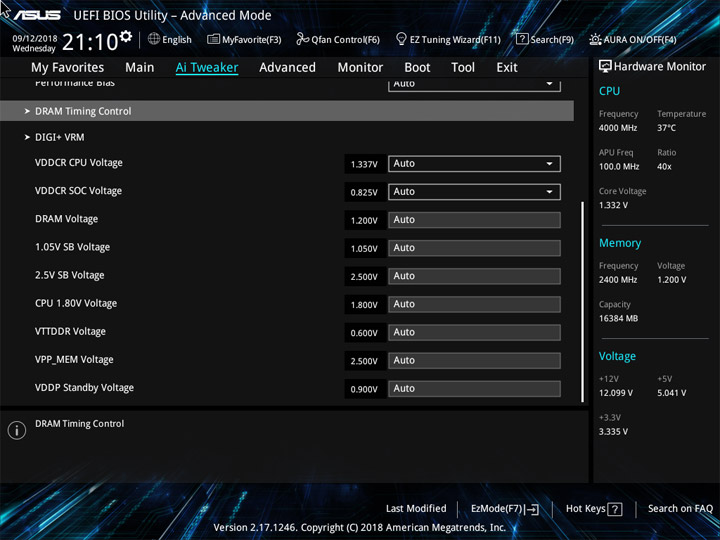Go to the Monitor tab

coord(360,68)
